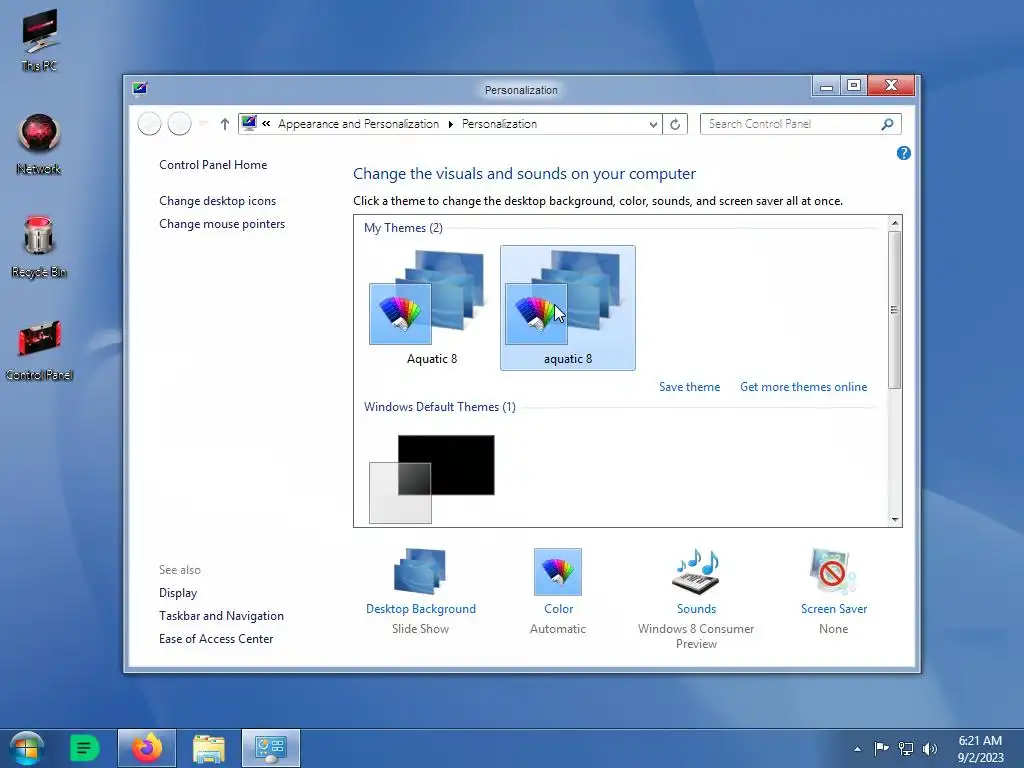Select the lowercase aquatic 8 theme
The image size is (1024, 768).
568,308
